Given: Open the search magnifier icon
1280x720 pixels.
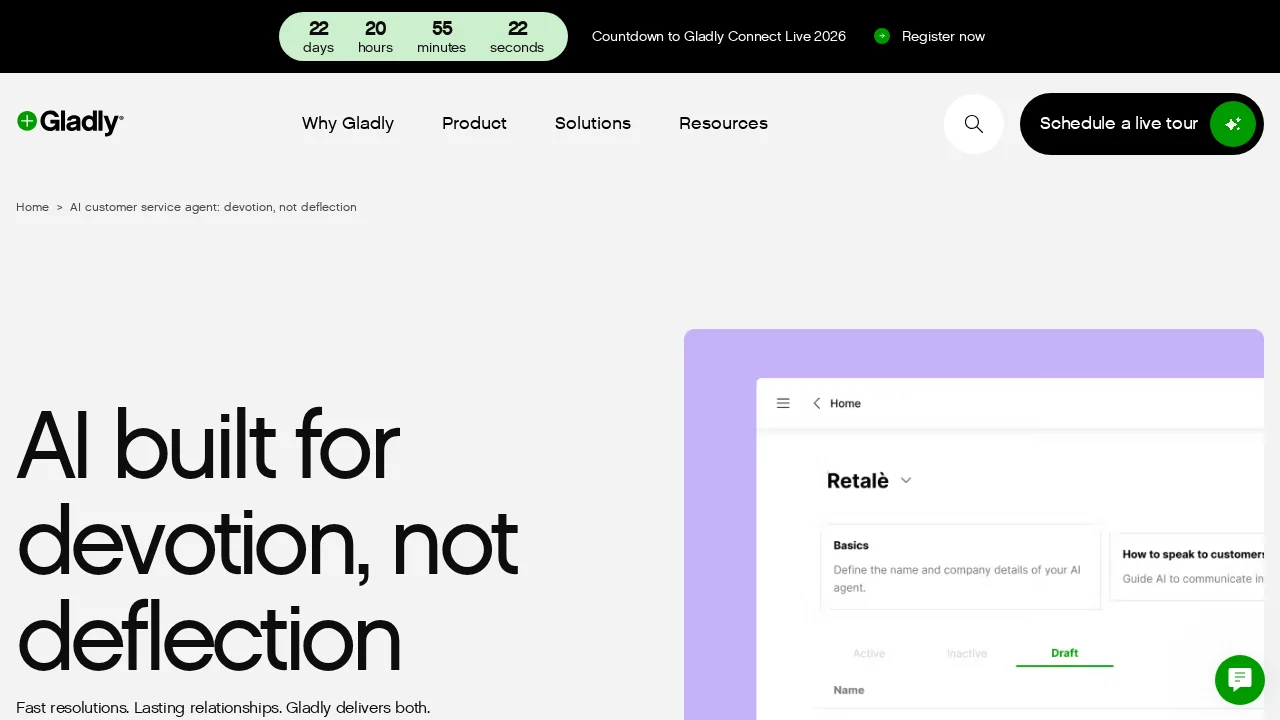Looking at the screenshot, I should tap(973, 124).
